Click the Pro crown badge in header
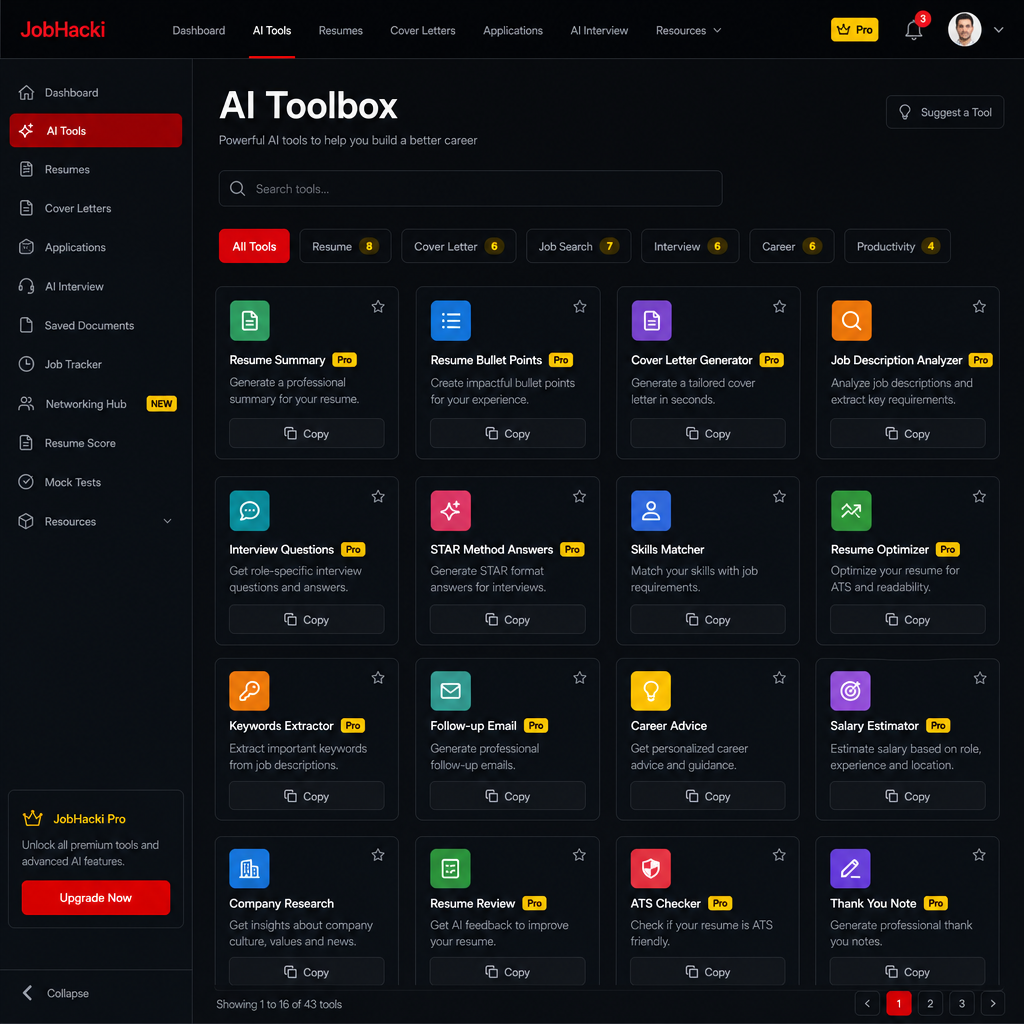This screenshot has height=1024, width=1024. [854, 29]
